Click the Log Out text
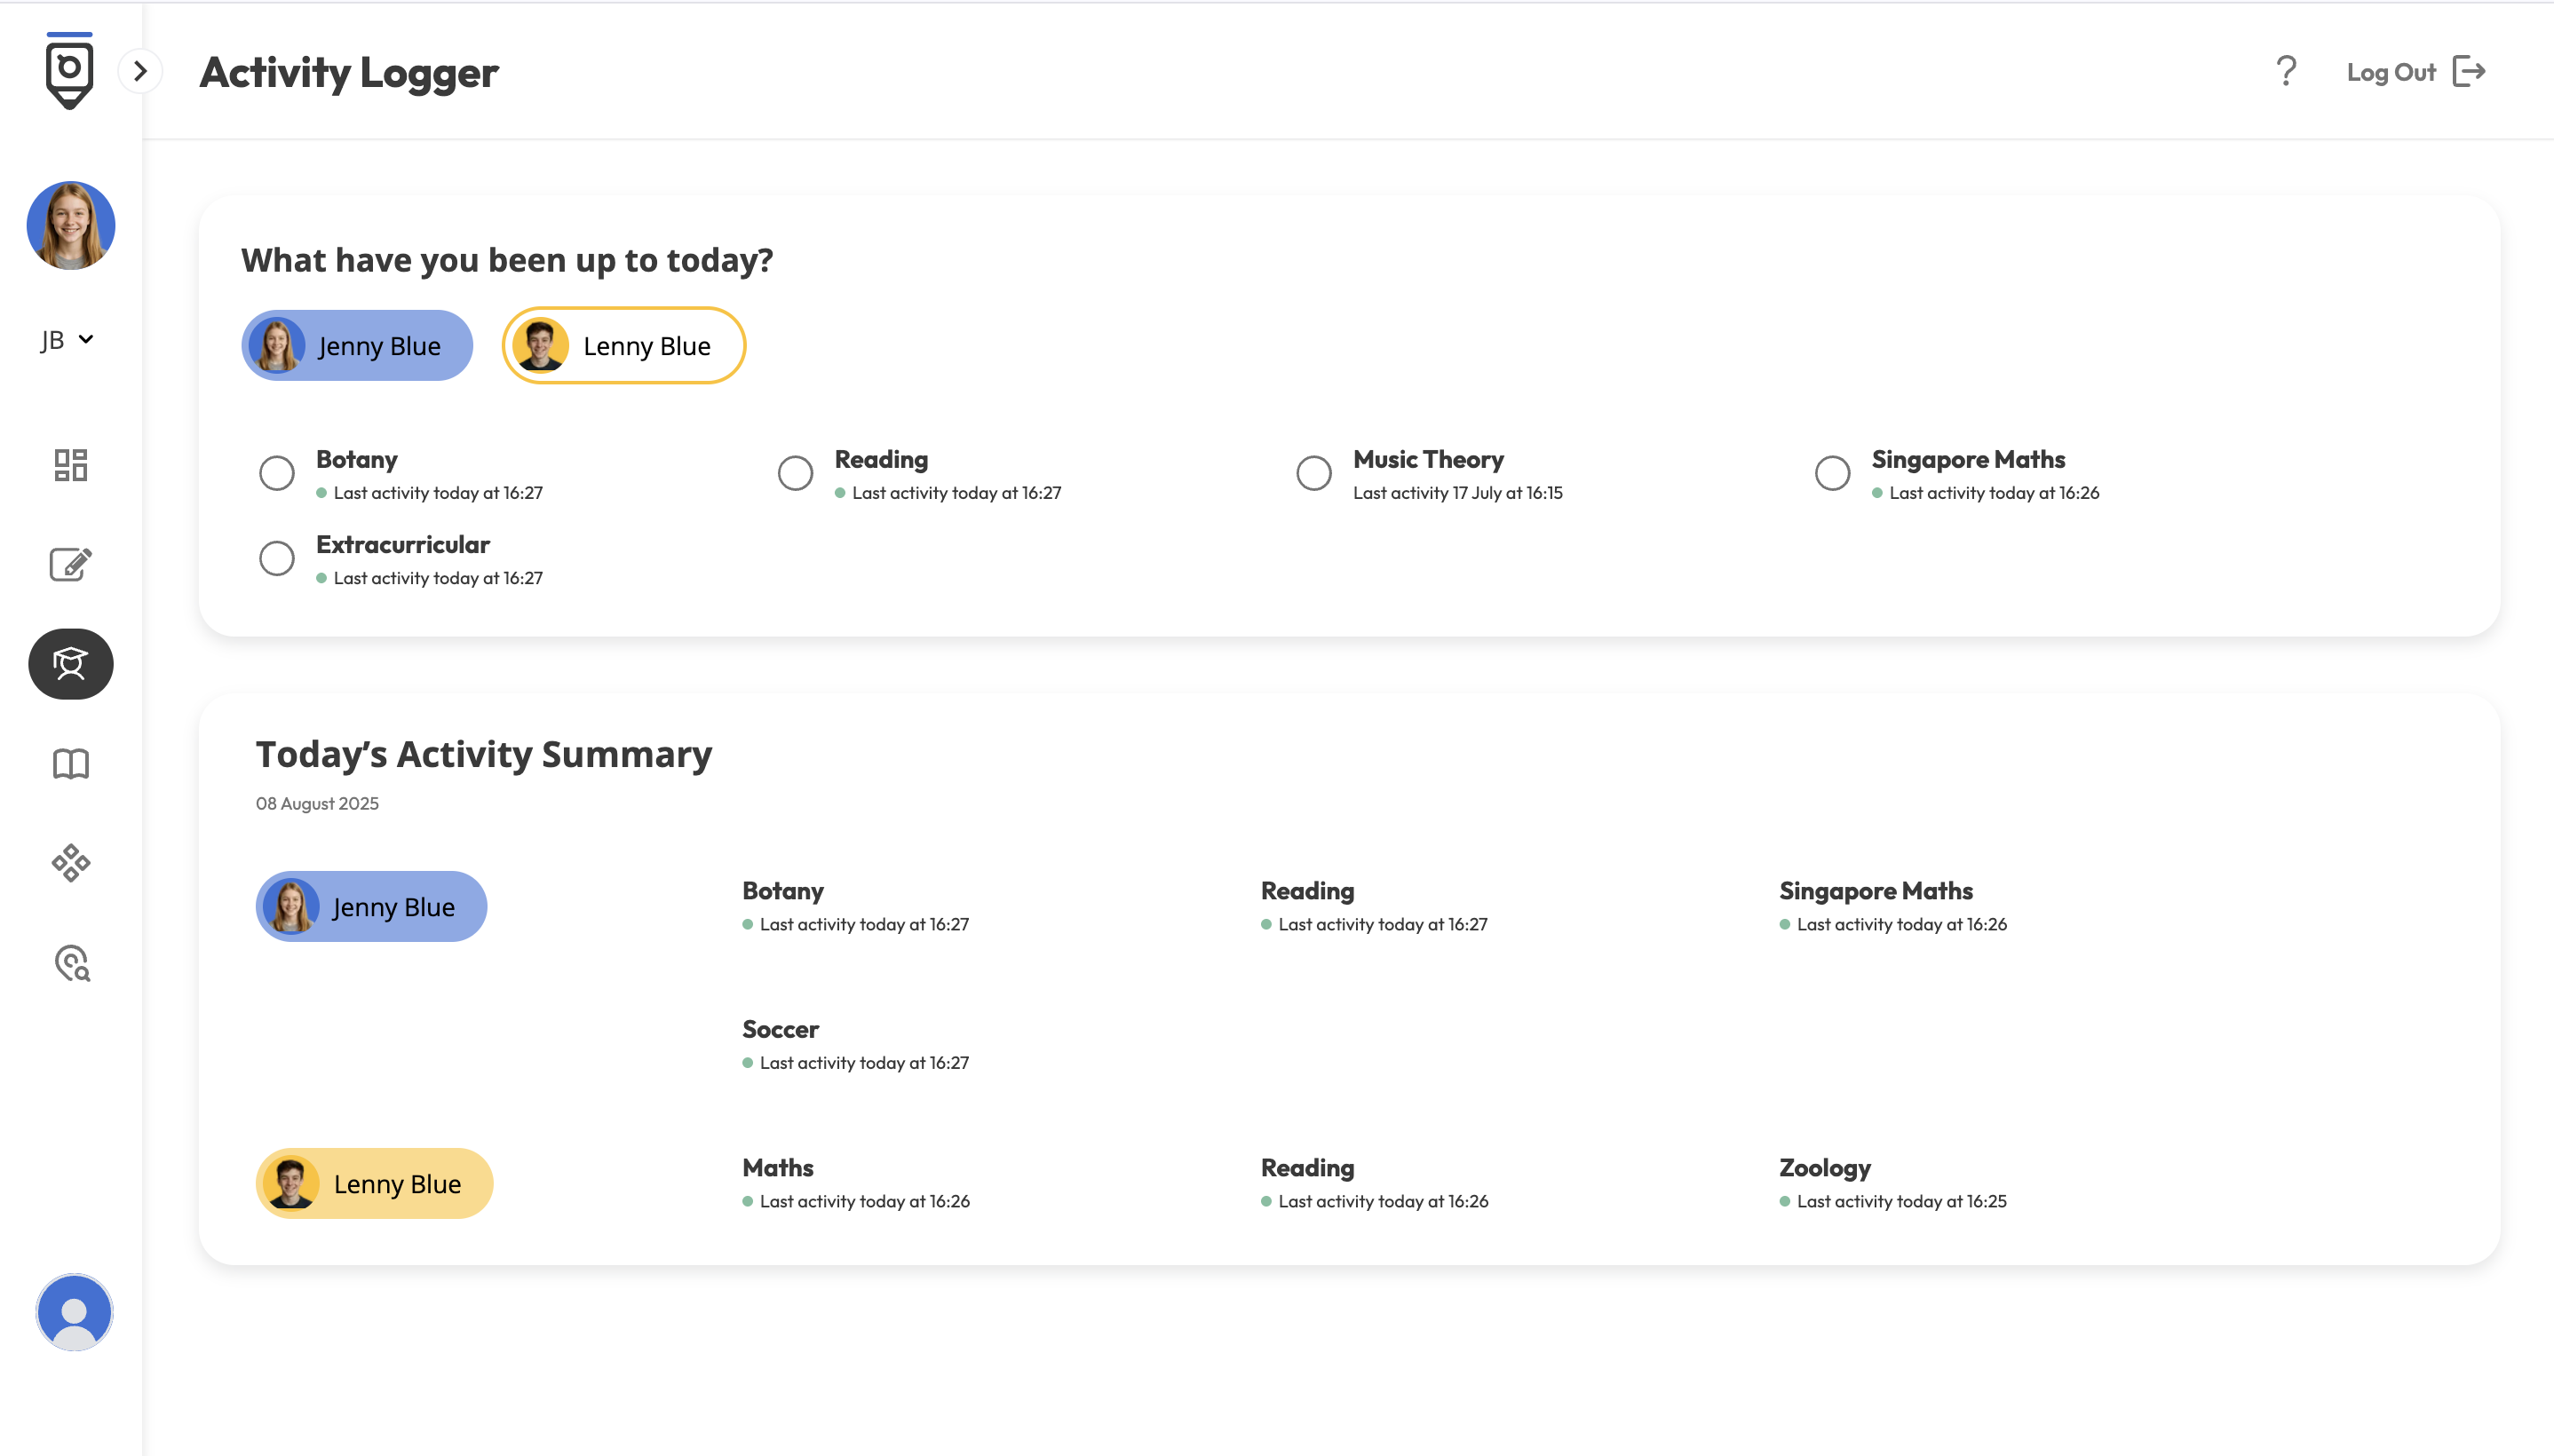Viewport: 2554px width, 1456px height. [x=2391, y=72]
